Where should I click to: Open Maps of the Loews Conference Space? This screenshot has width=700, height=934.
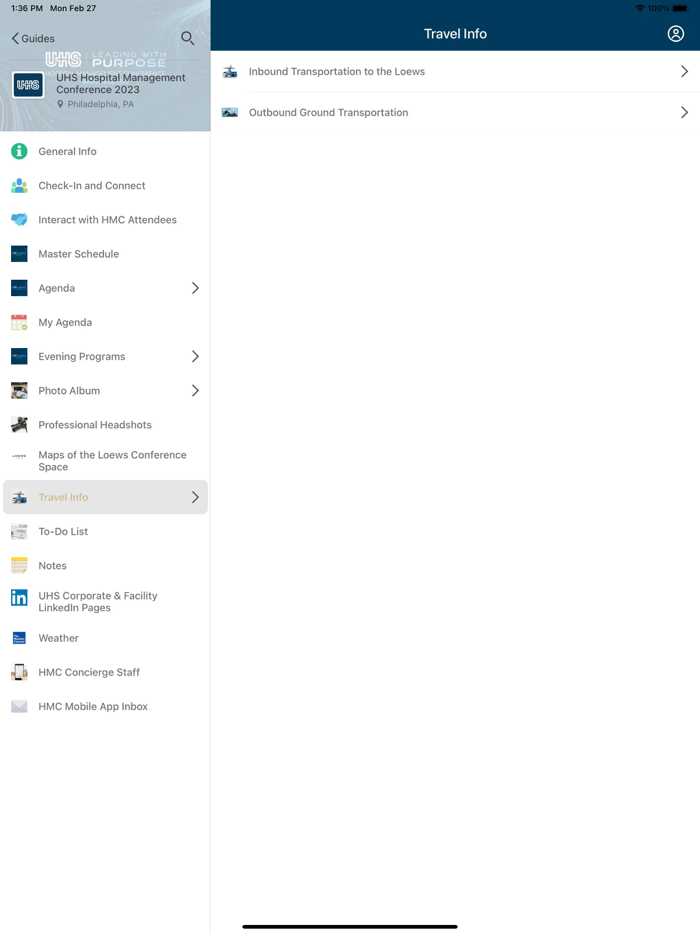[x=105, y=461]
